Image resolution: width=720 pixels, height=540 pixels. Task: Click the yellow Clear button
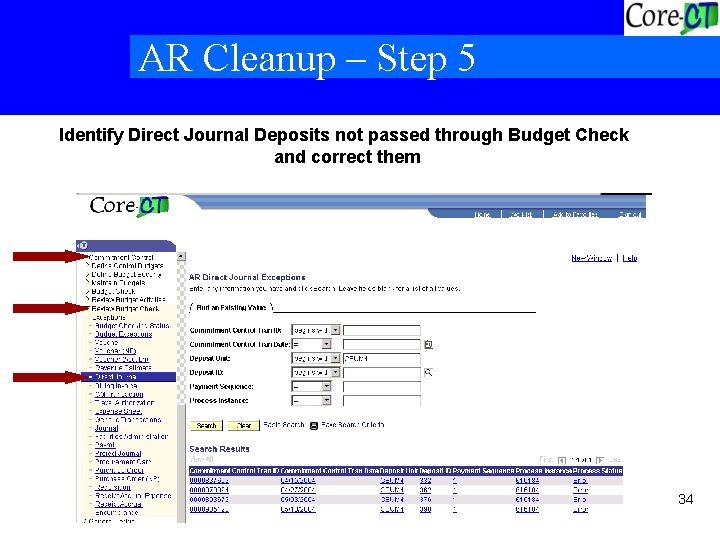tap(243, 426)
